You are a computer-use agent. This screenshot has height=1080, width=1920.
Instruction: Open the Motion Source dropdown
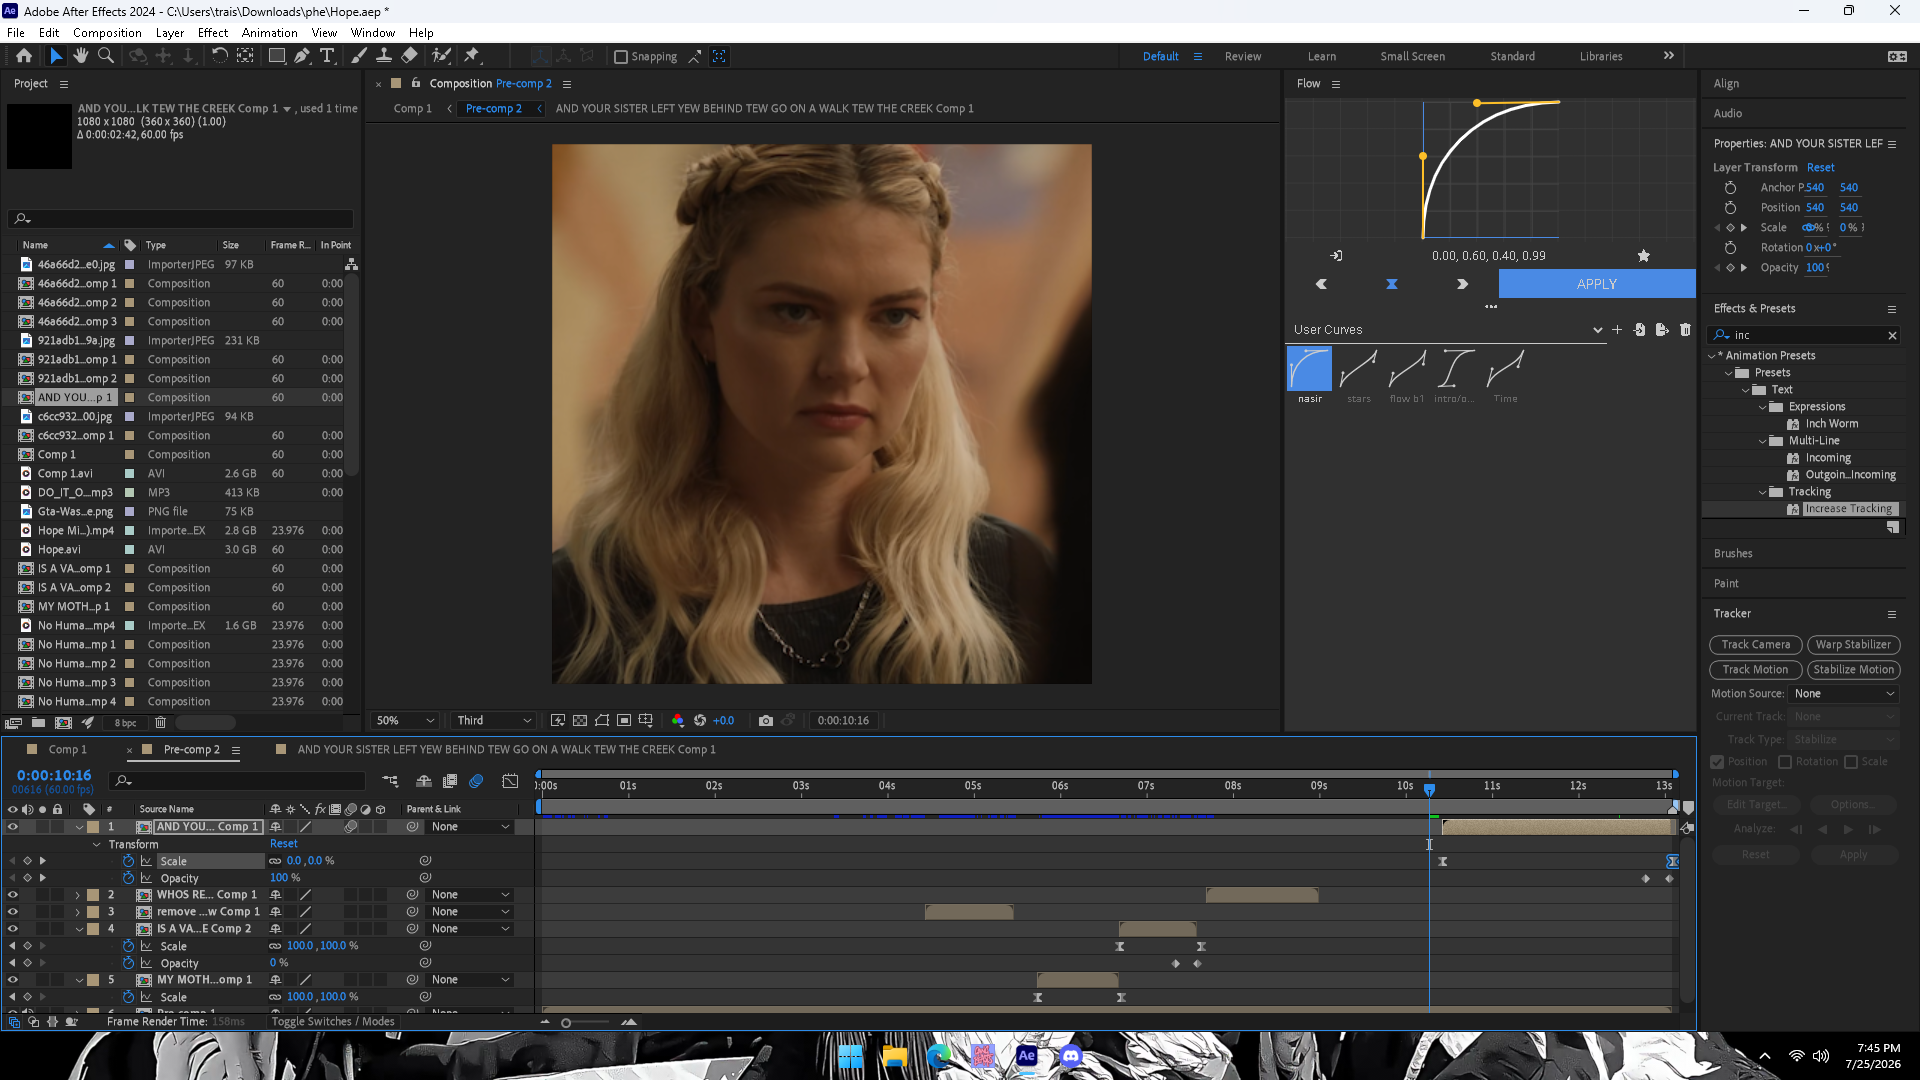[1844, 694]
